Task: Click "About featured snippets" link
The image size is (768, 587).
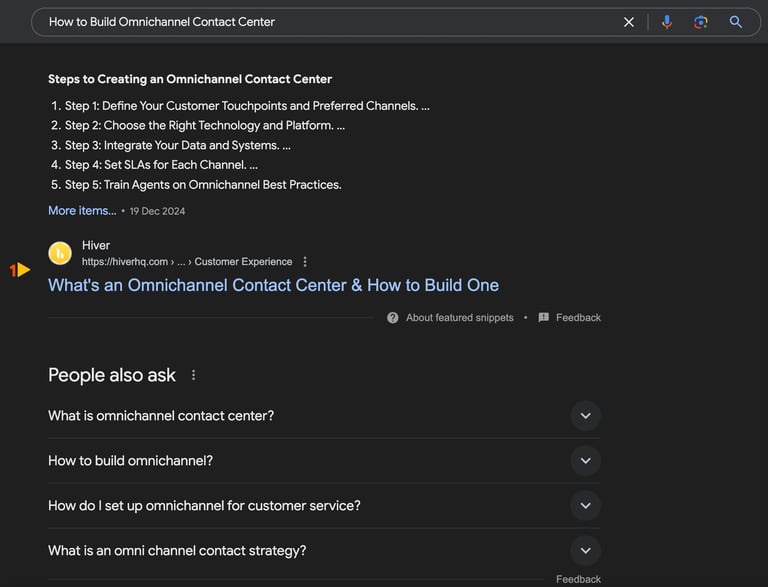Action: [x=459, y=318]
